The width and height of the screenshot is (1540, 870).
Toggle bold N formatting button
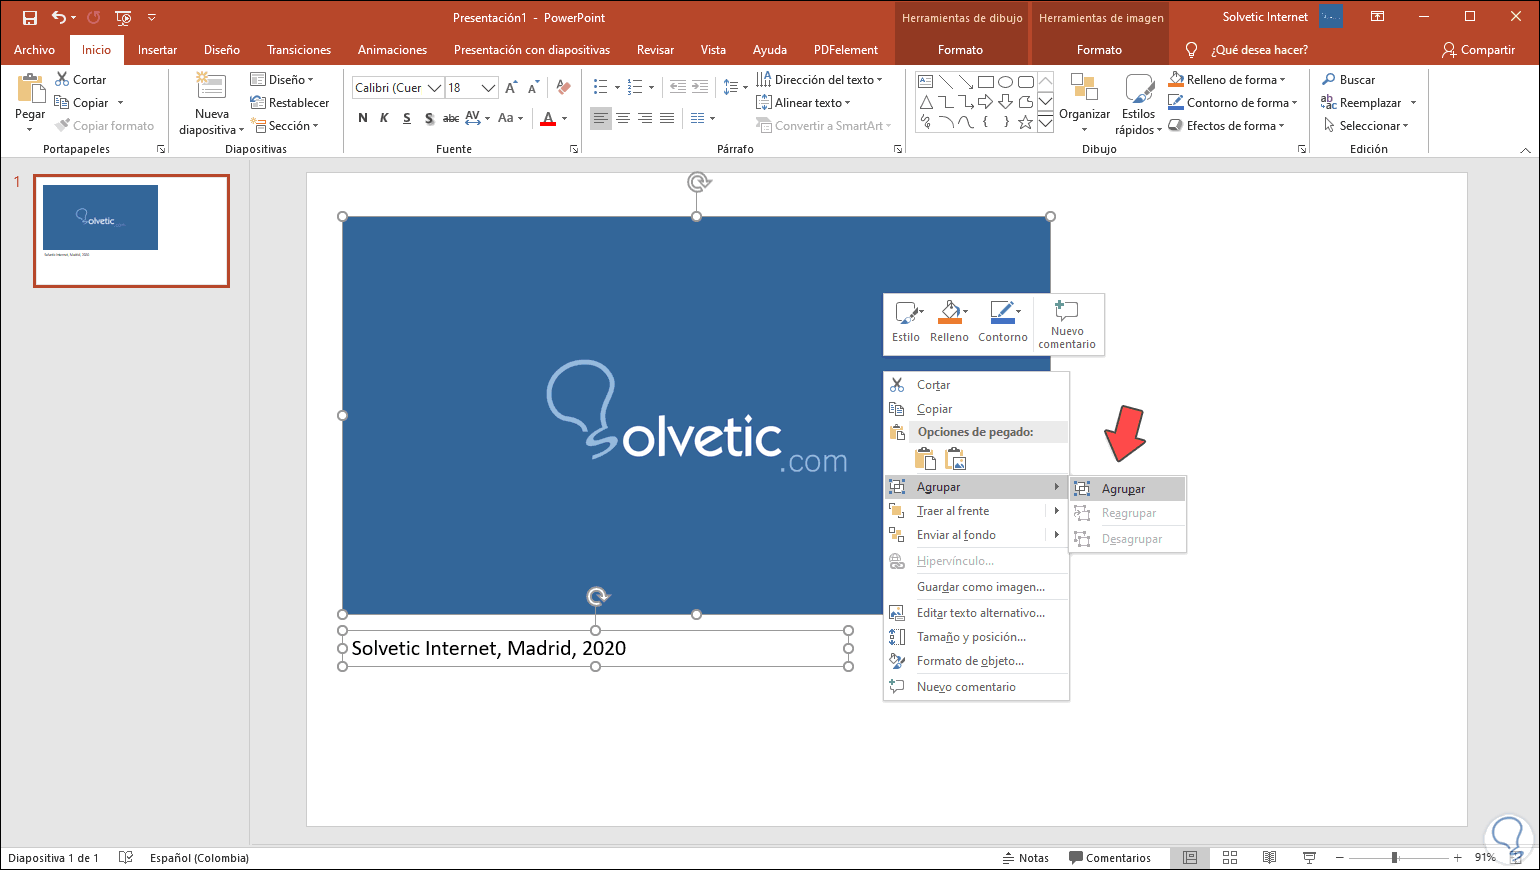click(362, 118)
